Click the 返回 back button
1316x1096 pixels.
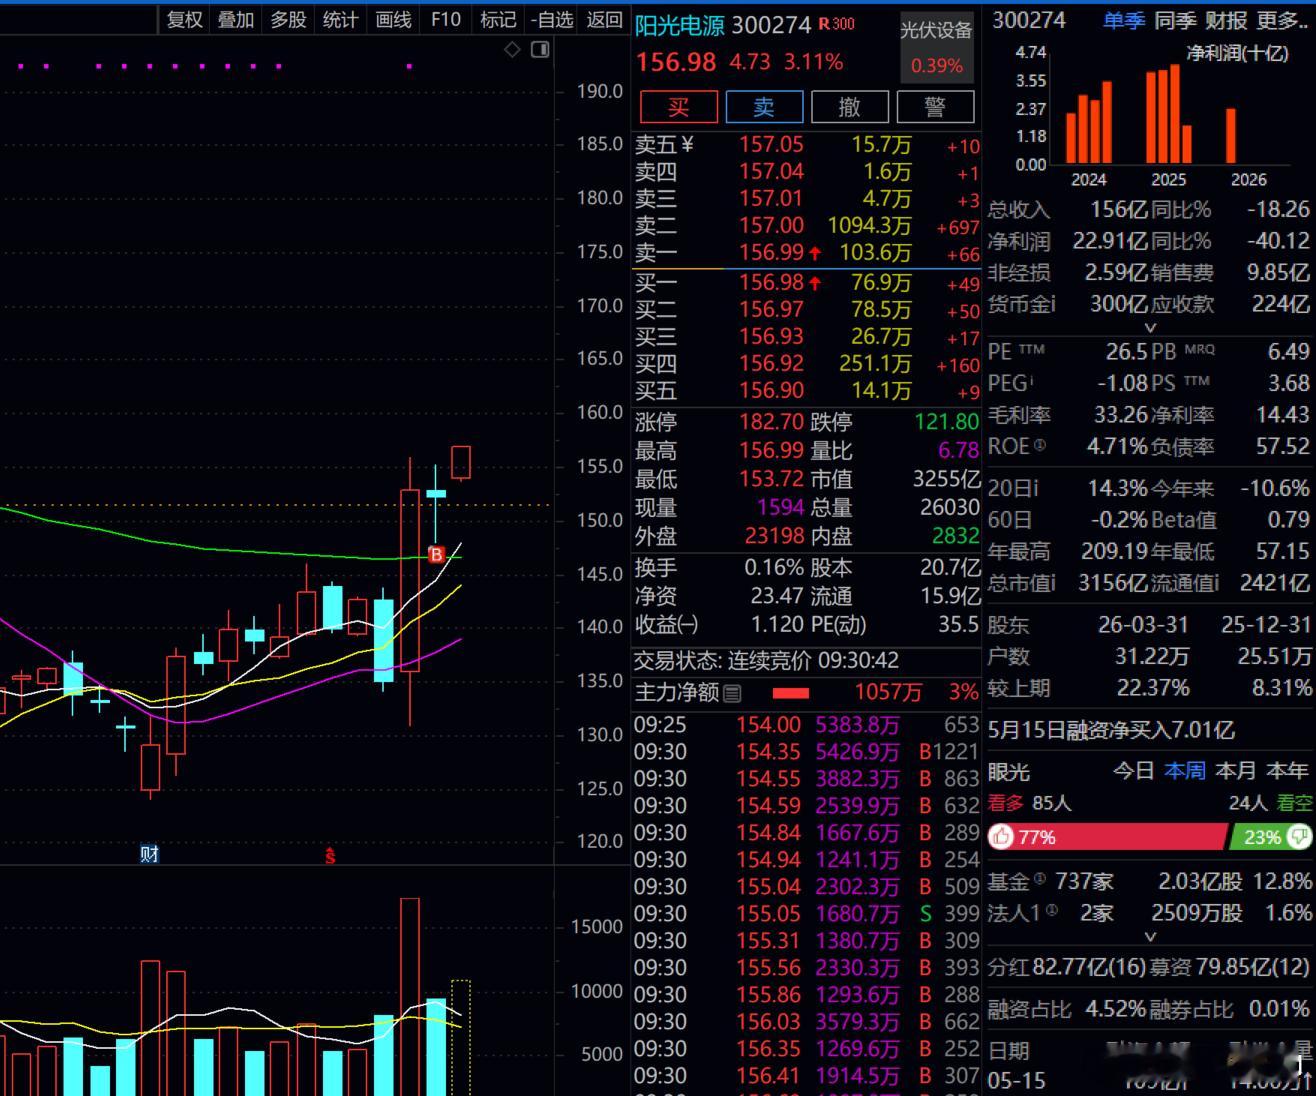click(604, 20)
